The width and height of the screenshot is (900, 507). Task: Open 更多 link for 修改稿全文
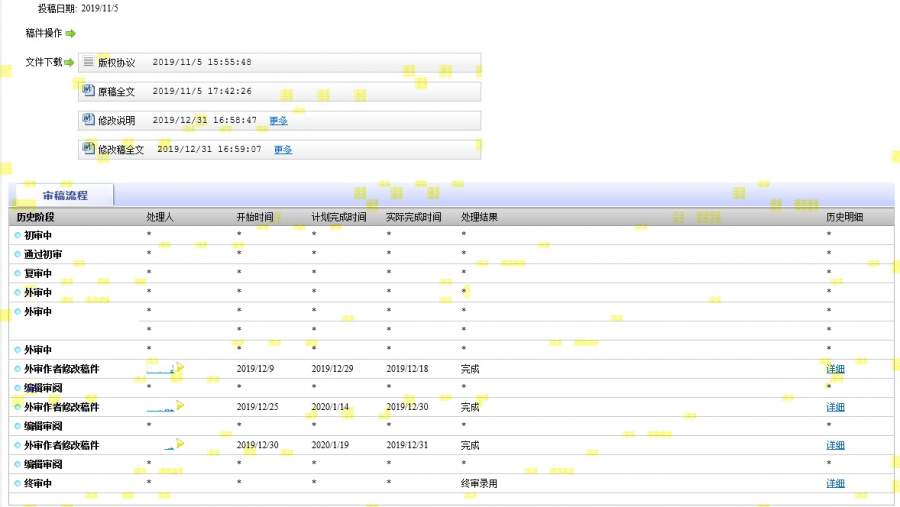283,149
